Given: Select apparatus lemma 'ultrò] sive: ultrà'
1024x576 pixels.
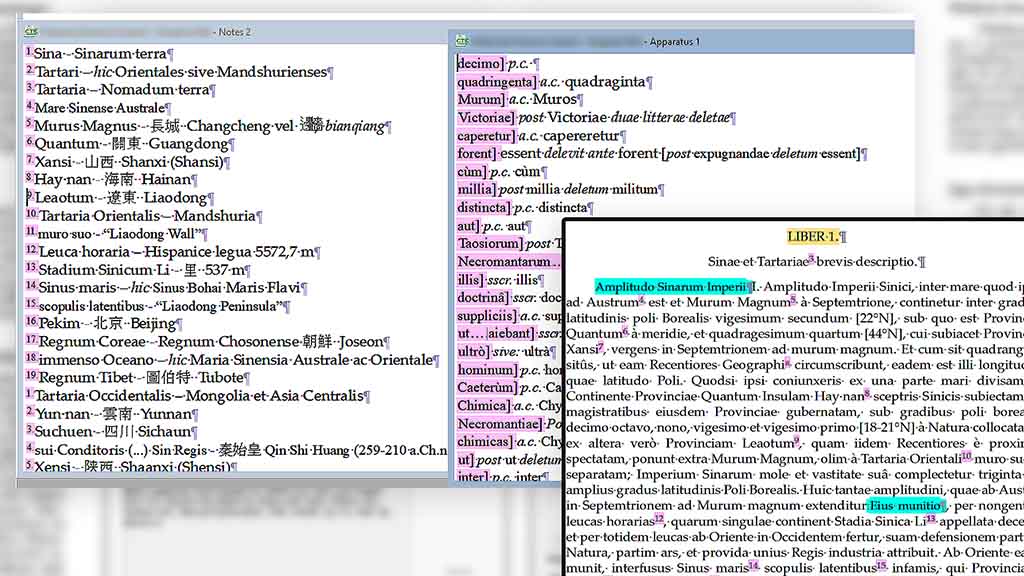Looking at the screenshot, I should tap(505, 352).
